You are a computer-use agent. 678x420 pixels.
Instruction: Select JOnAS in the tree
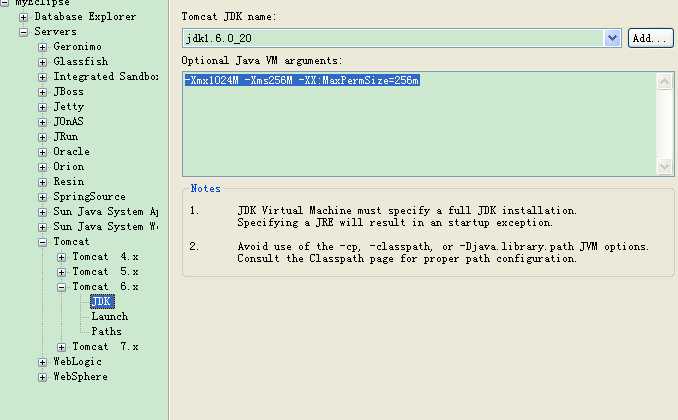[68, 121]
